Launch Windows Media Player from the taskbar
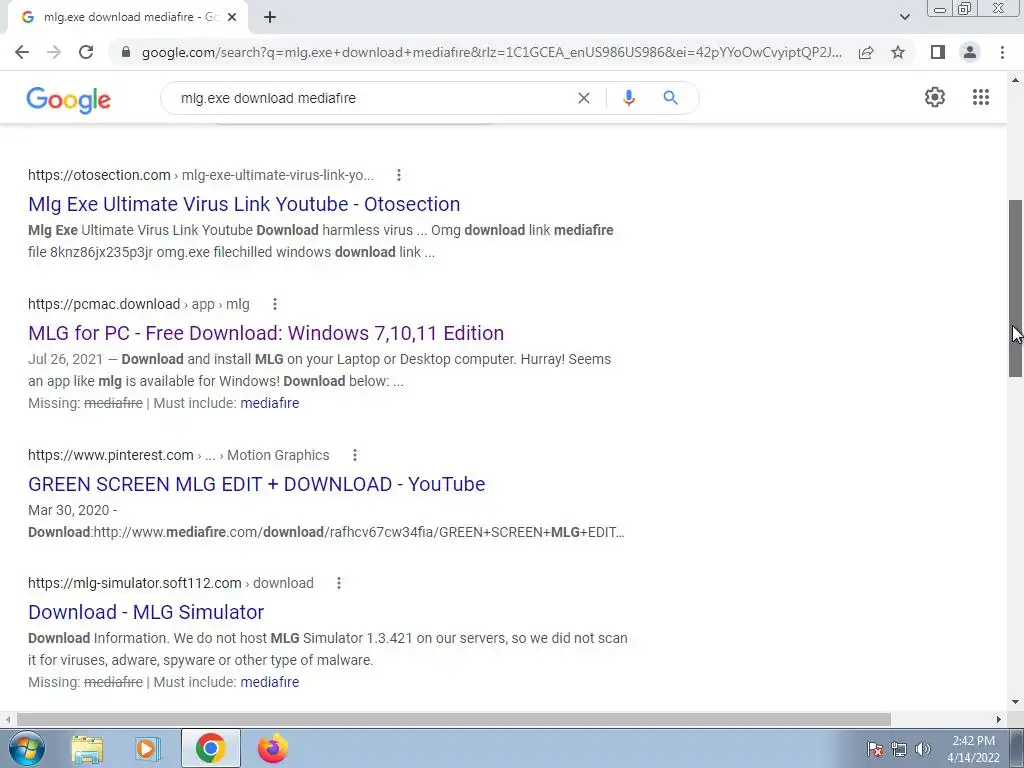Image resolution: width=1024 pixels, height=768 pixels. point(148,748)
